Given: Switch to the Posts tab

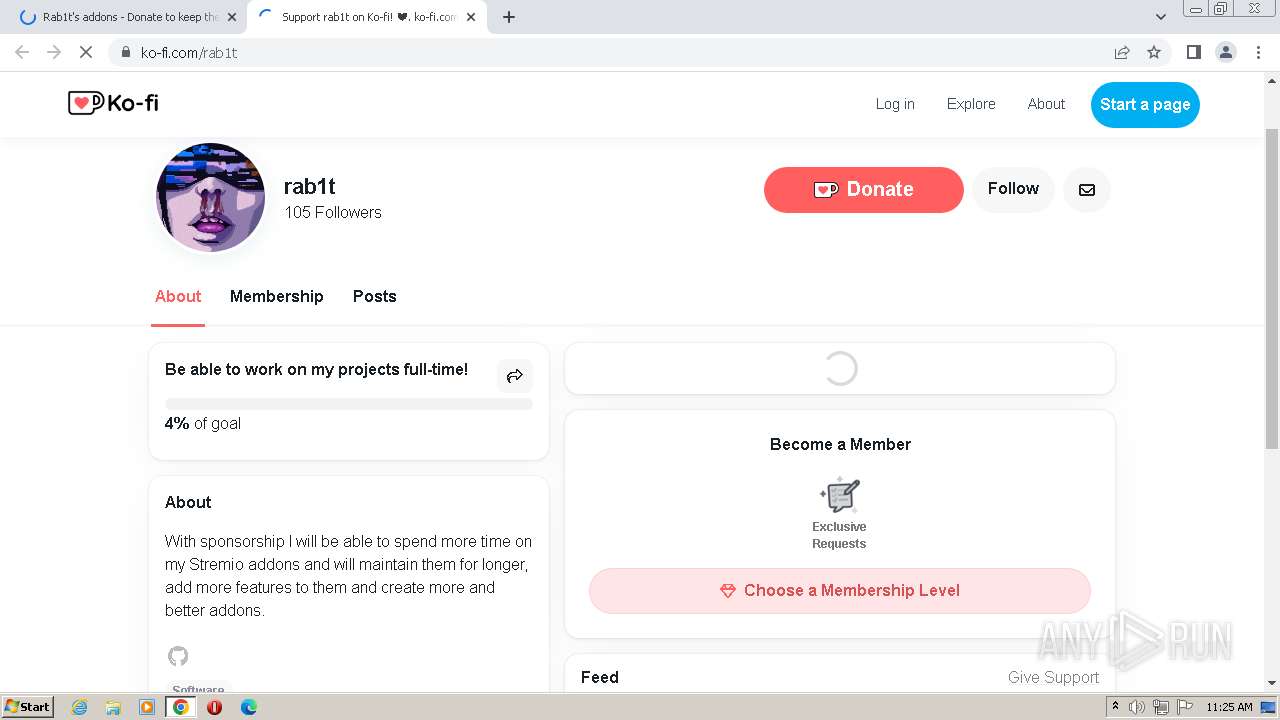Looking at the screenshot, I should (374, 296).
